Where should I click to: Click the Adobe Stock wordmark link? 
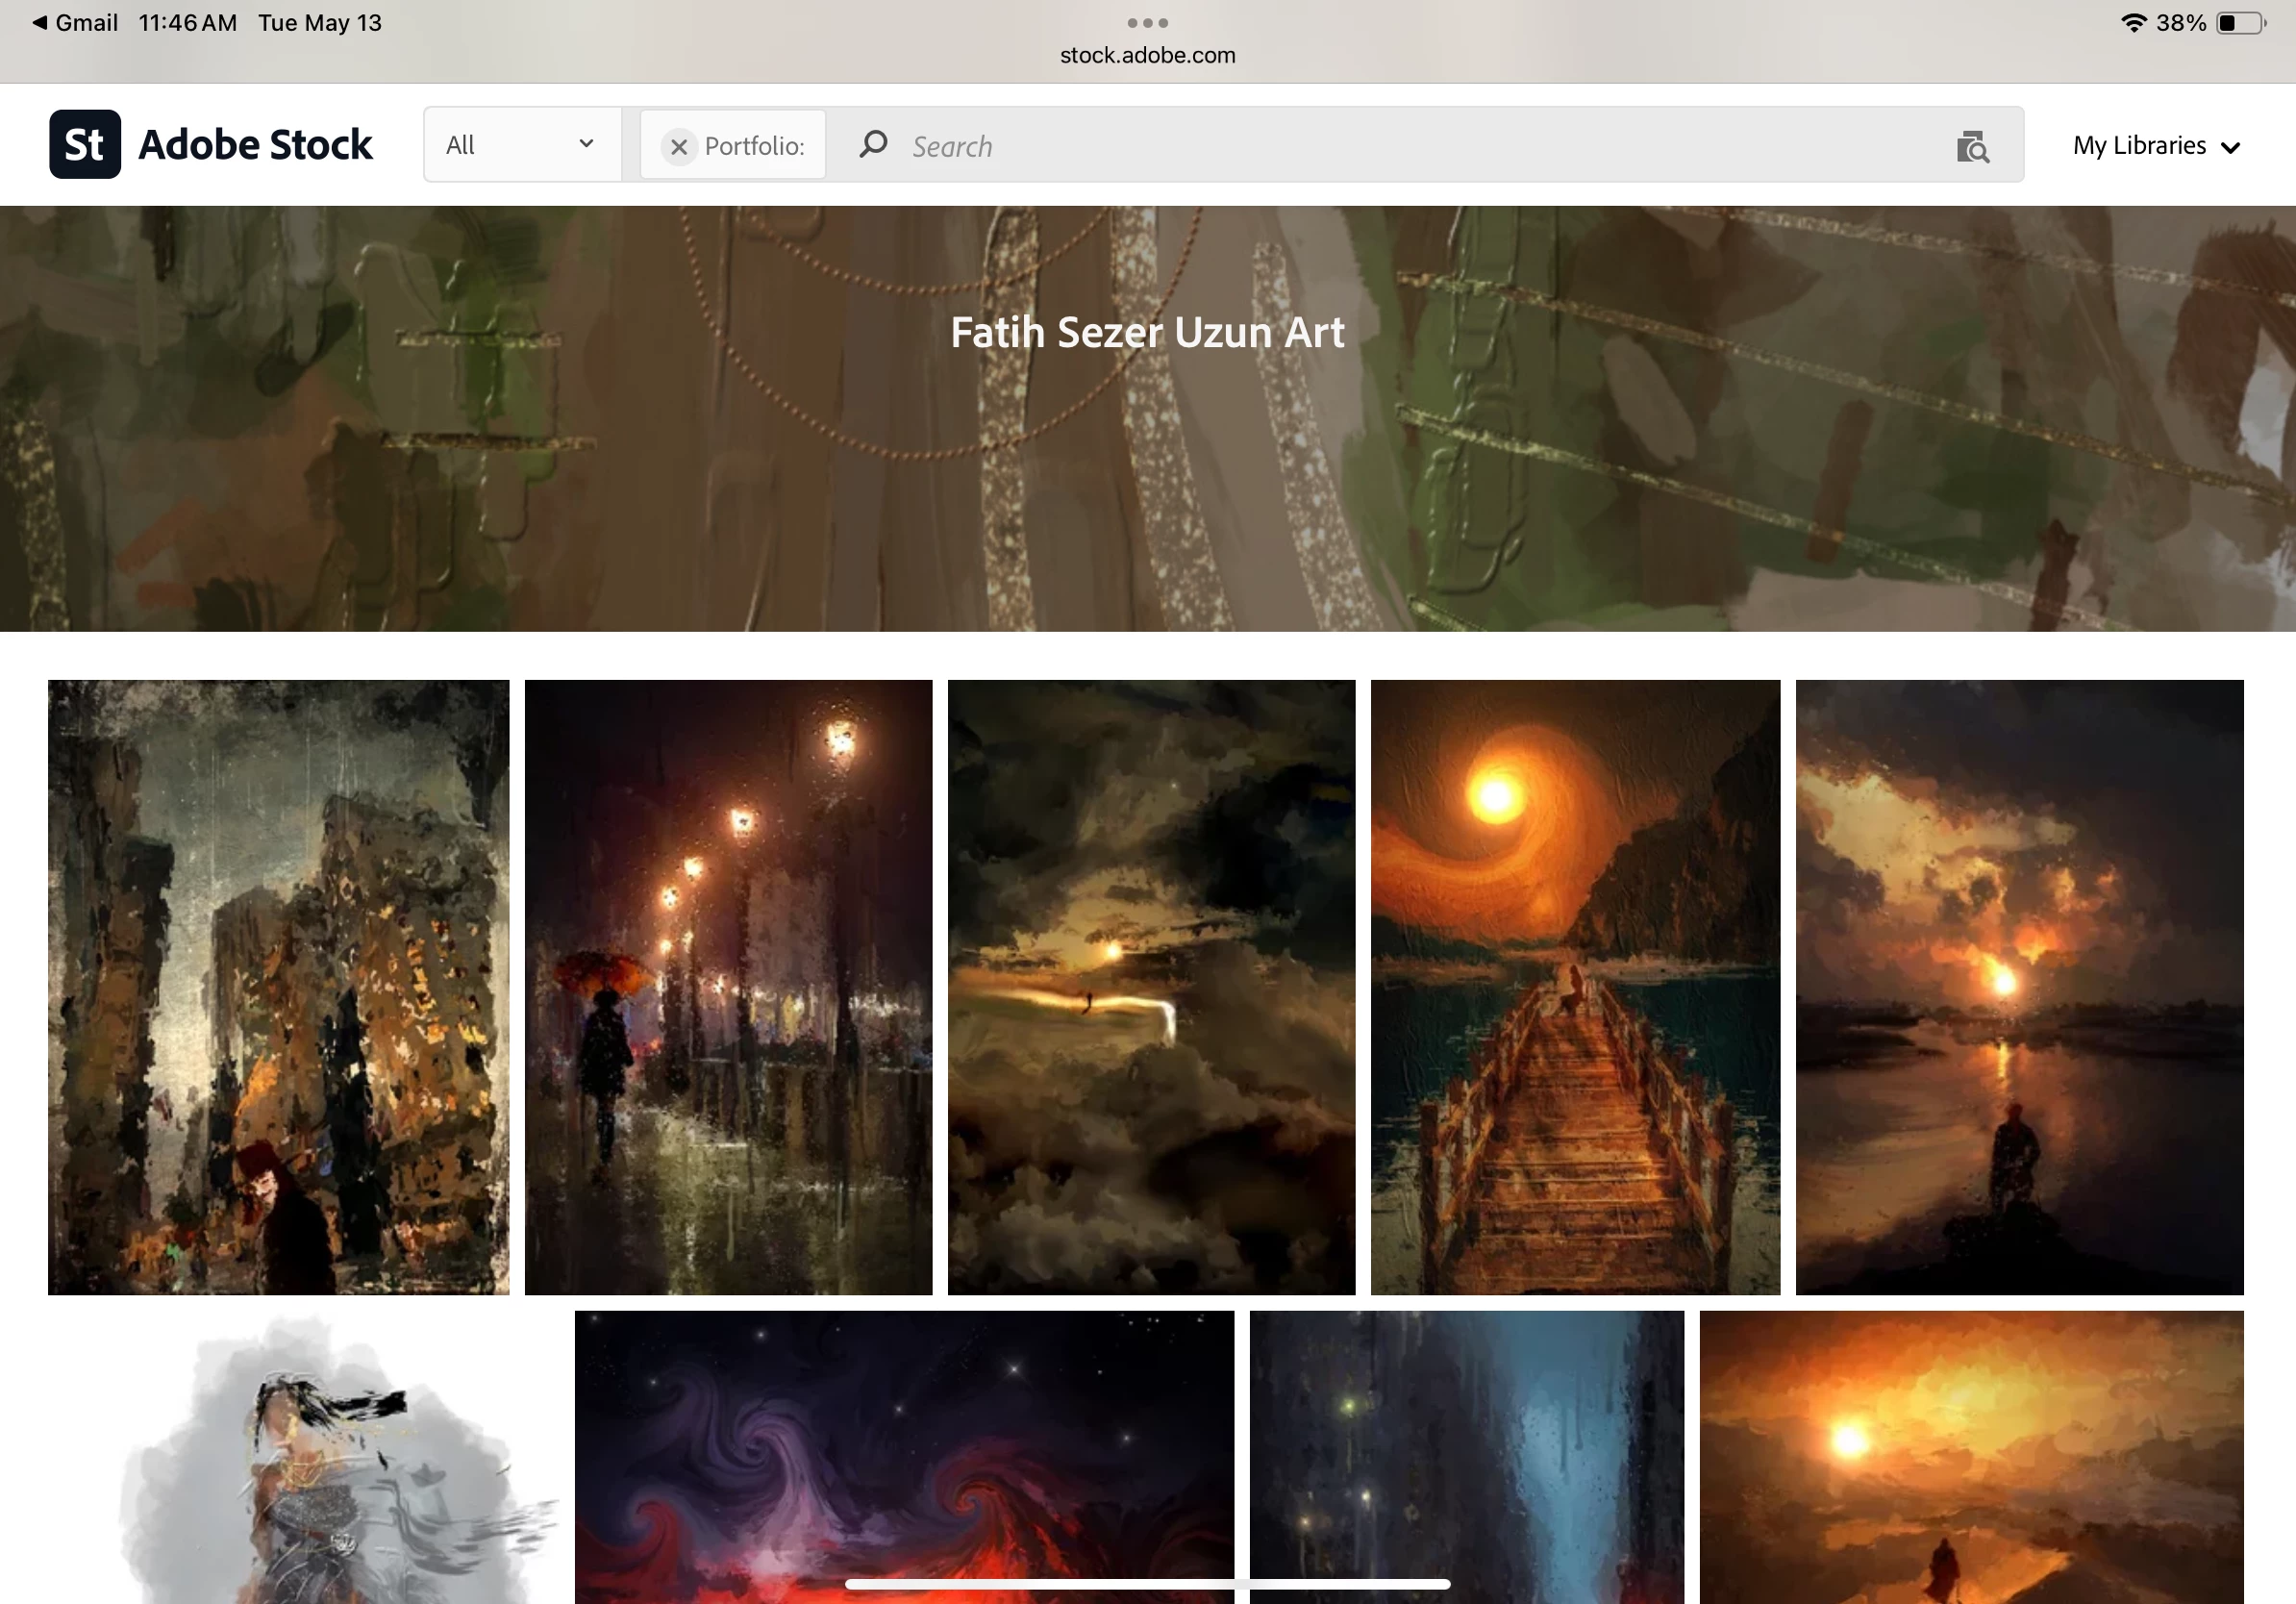point(255,145)
